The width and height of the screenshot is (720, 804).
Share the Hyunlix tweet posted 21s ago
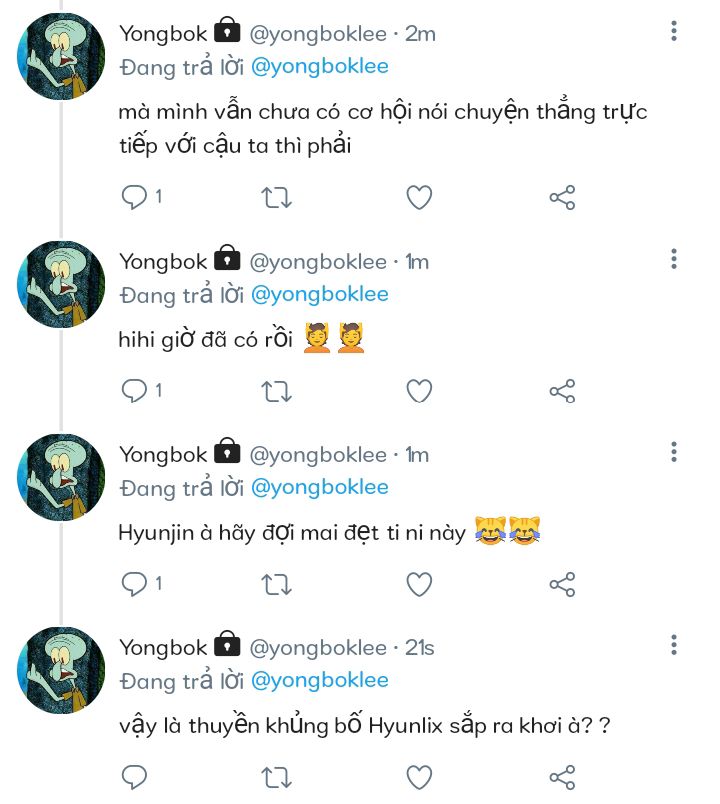pyautogui.click(x=562, y=777)
